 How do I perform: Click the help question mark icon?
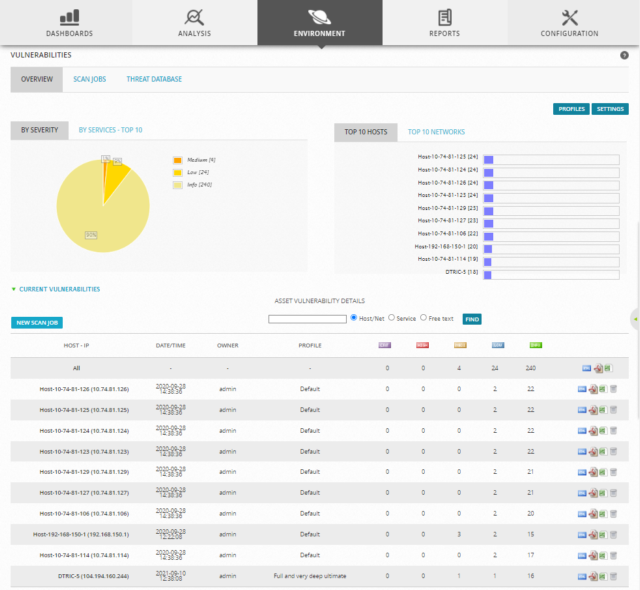624,55
